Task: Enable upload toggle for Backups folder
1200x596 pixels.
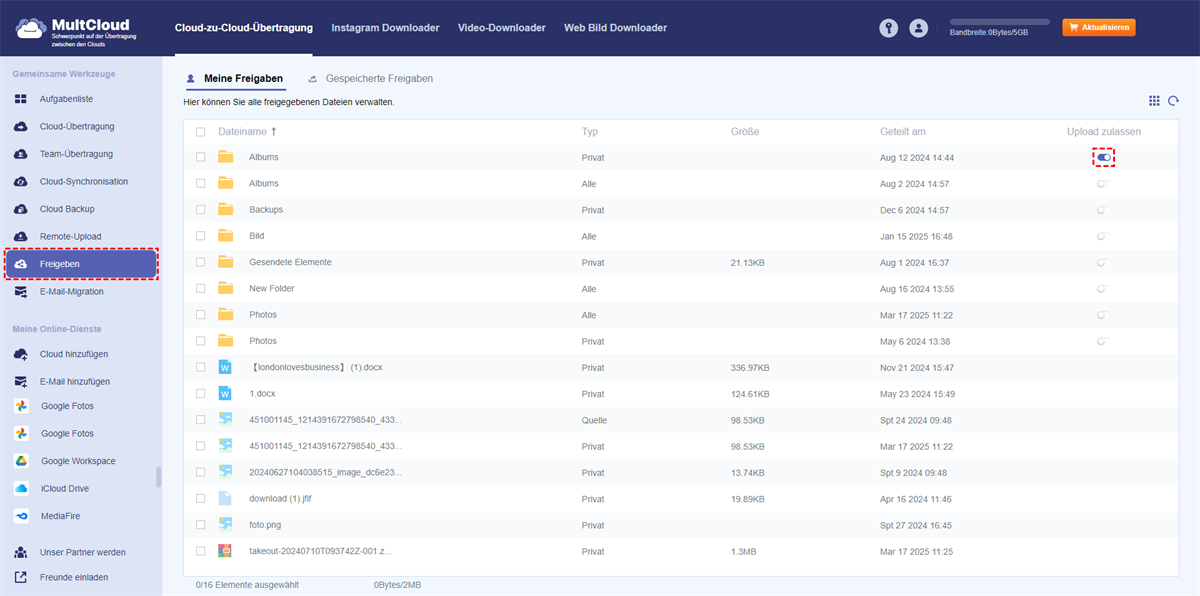Action: [1102, 210]
